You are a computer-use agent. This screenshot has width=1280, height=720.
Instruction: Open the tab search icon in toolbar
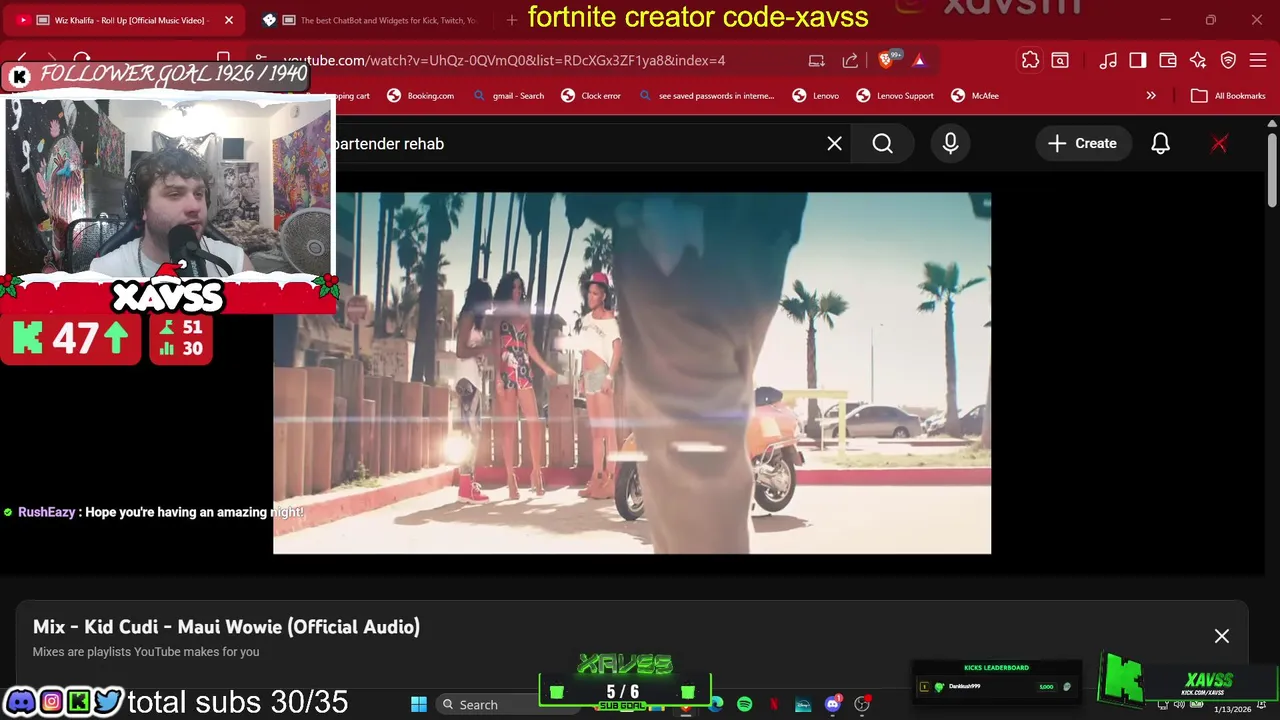[1059, 60]
